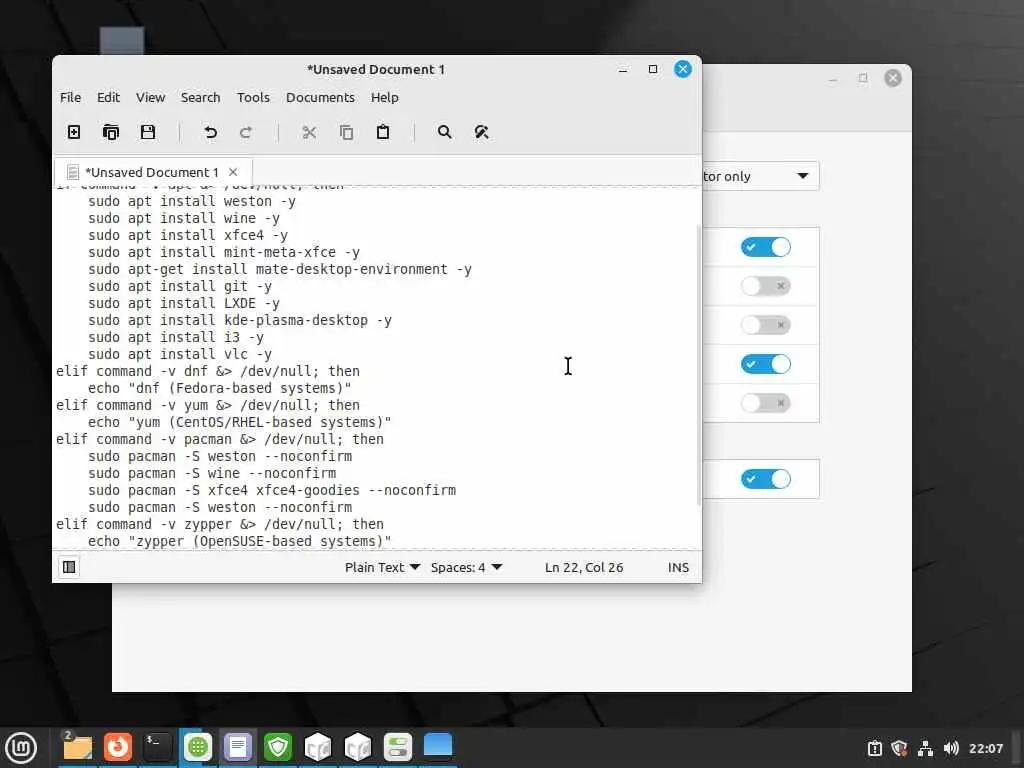The image size is (1024, 768).
Task: Close the background settings window
Action: (893, 78)
